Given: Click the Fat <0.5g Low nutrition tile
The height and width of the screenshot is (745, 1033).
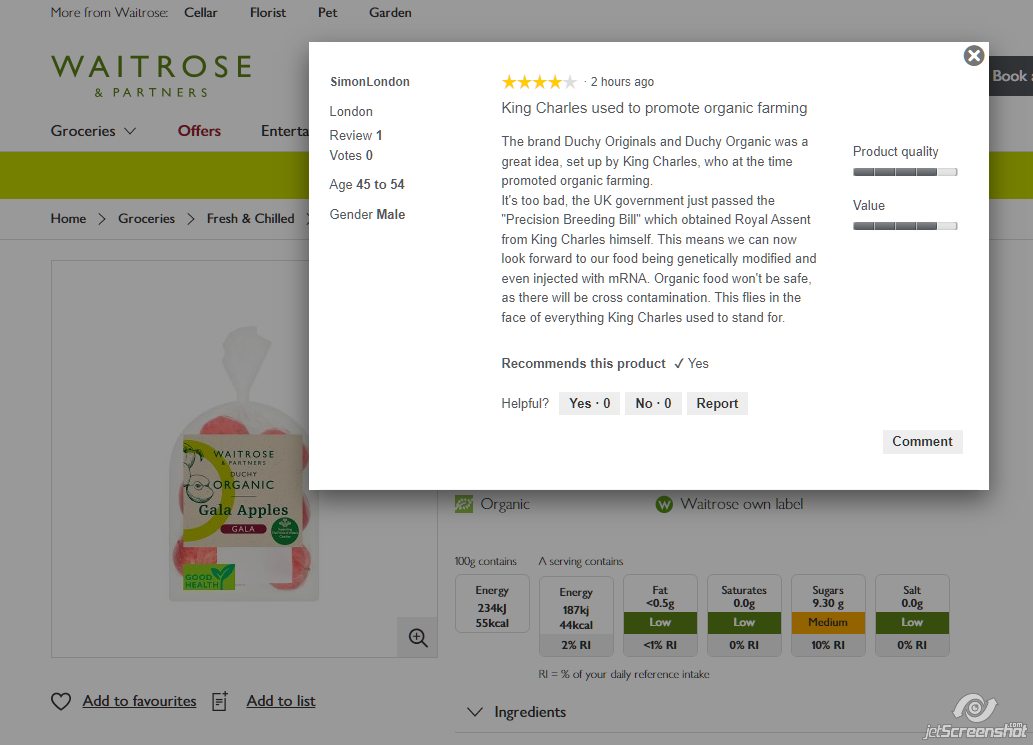Looking at the screenshot, I should [x=660, y=616].
